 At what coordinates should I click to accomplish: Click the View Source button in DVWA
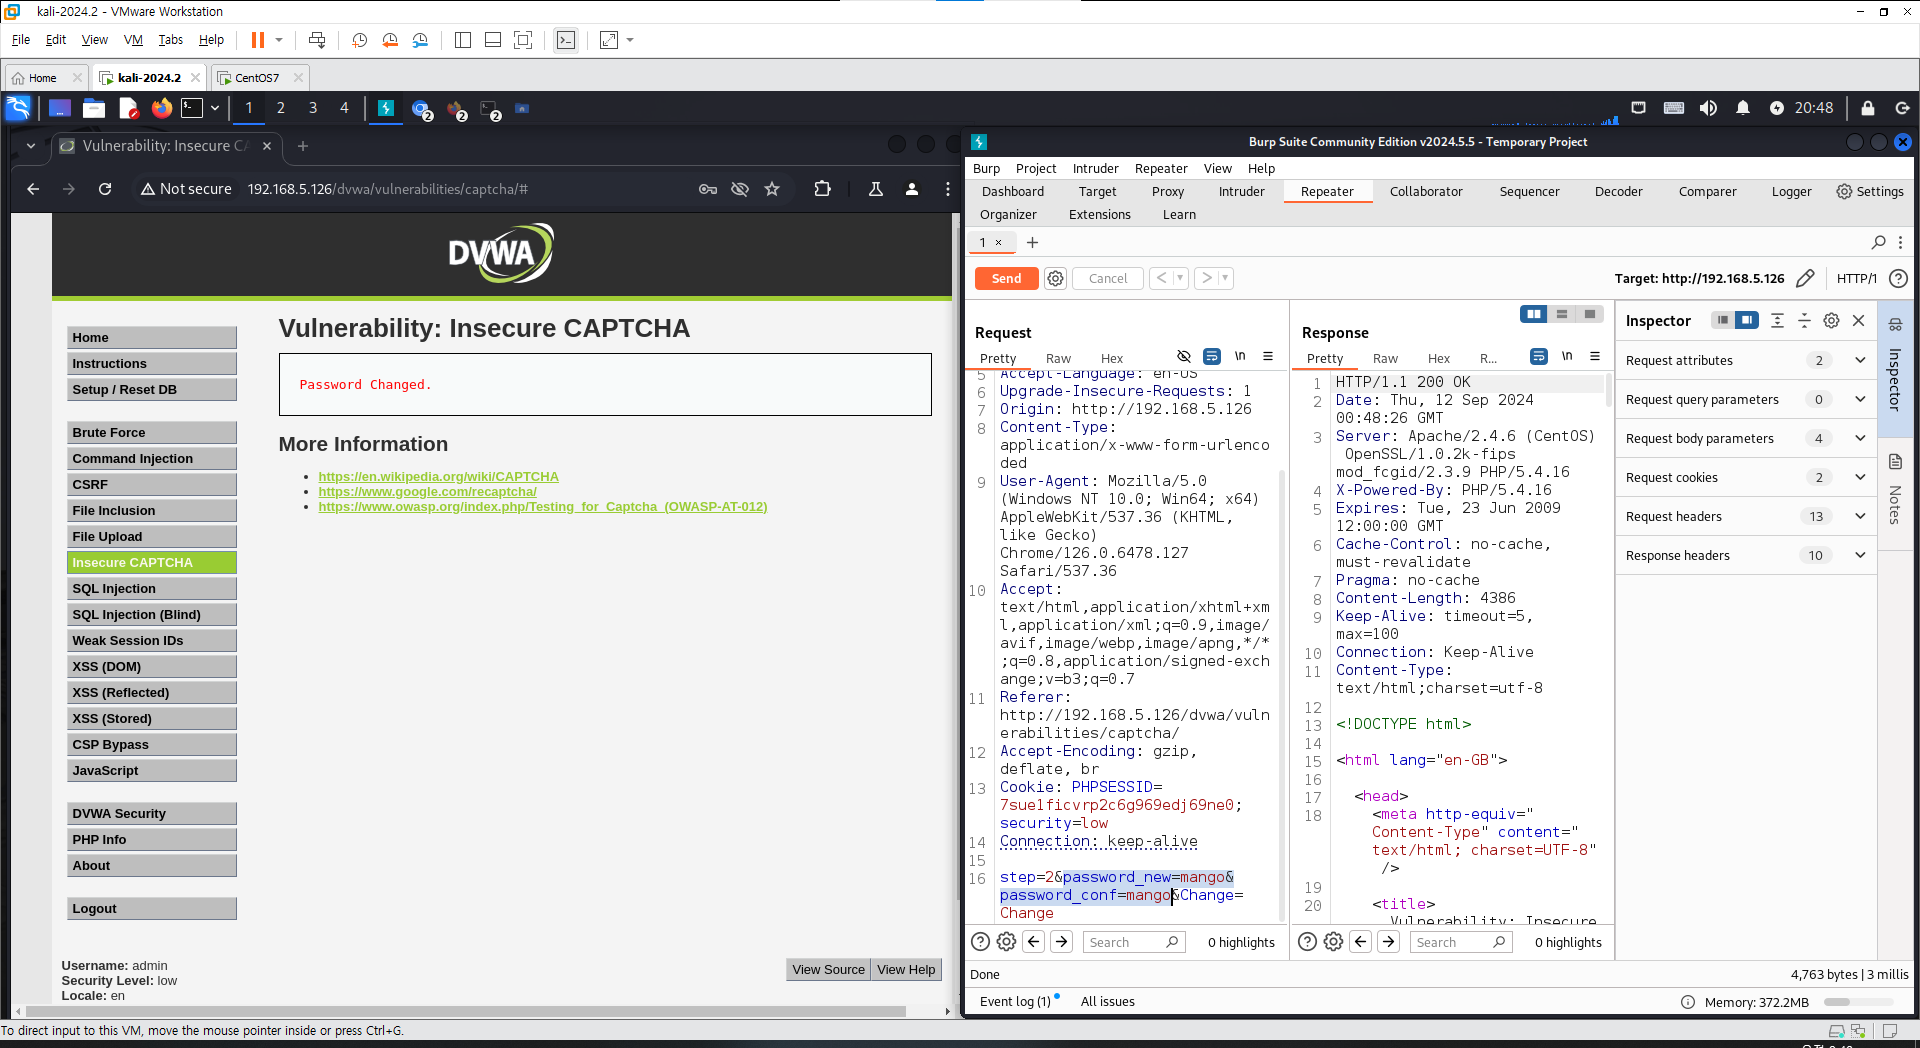(828, 969)
